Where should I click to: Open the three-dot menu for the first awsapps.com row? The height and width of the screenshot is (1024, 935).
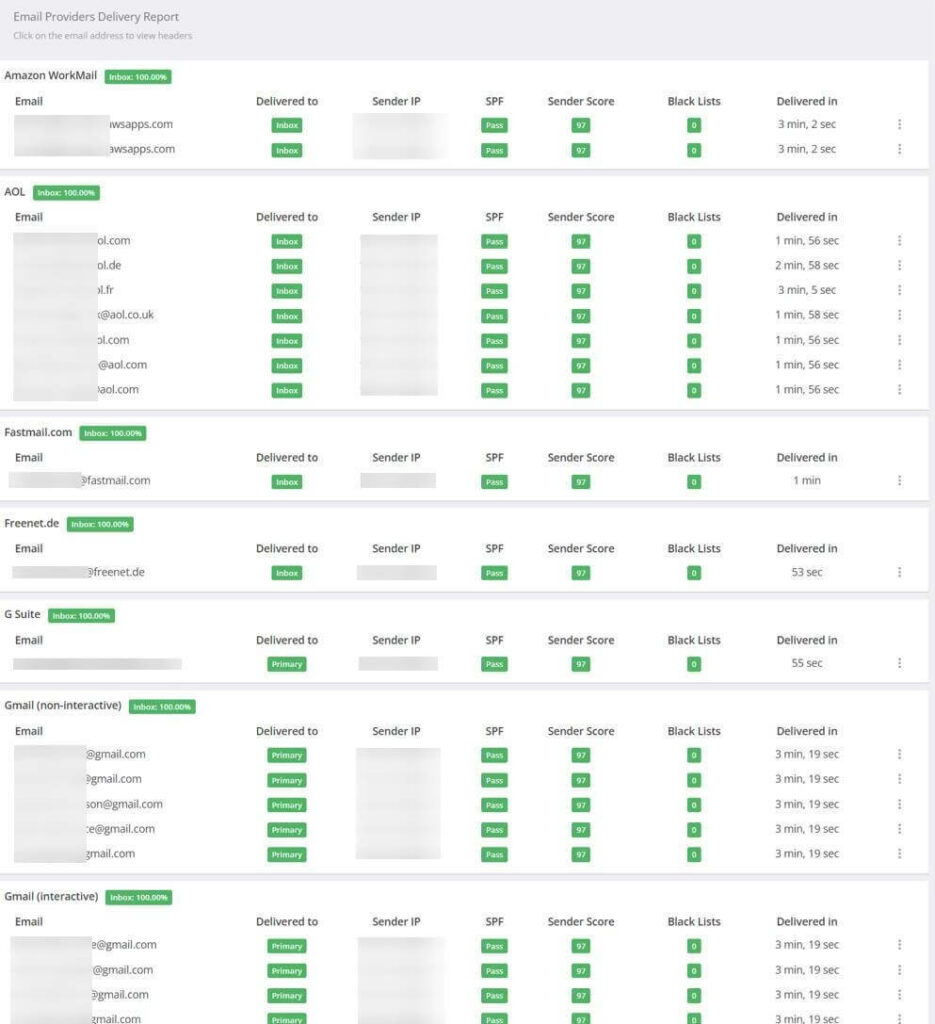899,124
